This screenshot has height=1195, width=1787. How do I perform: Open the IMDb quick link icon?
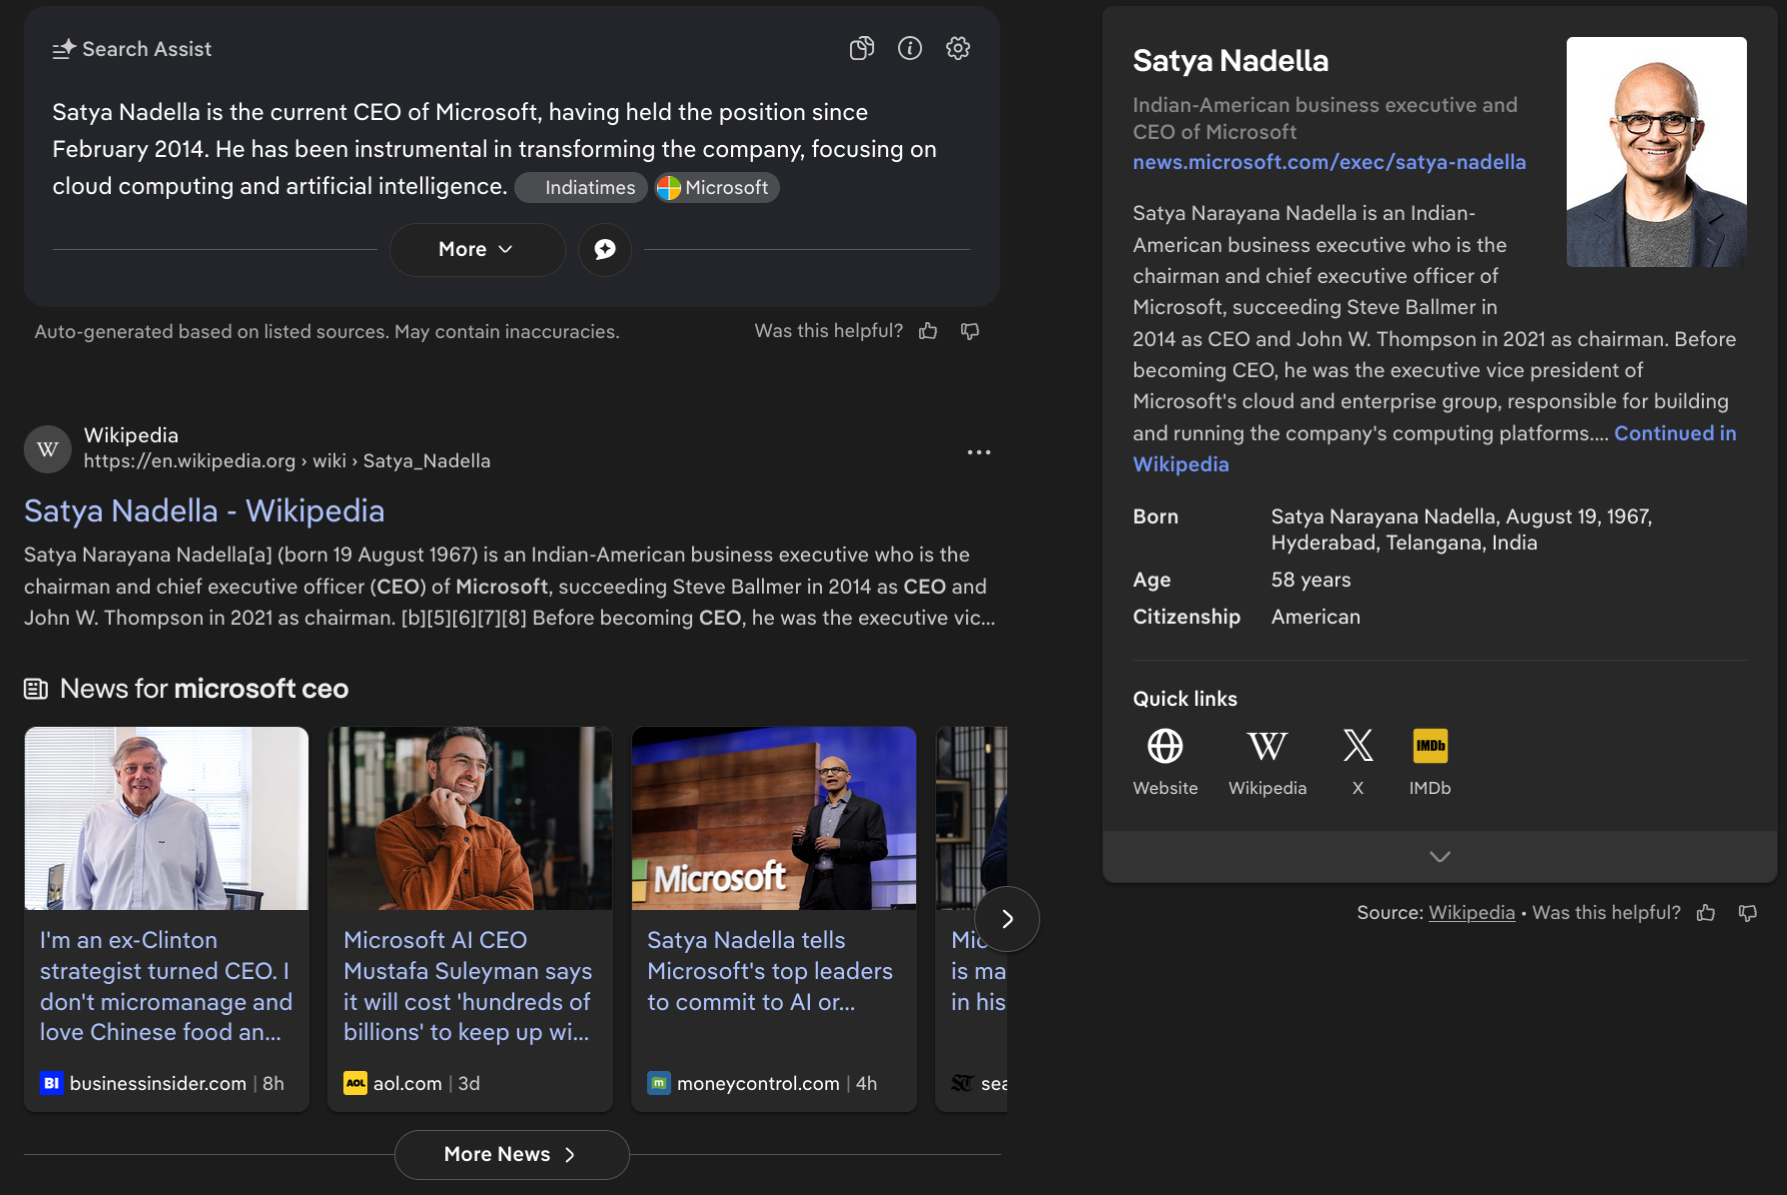pos(1430,746)
